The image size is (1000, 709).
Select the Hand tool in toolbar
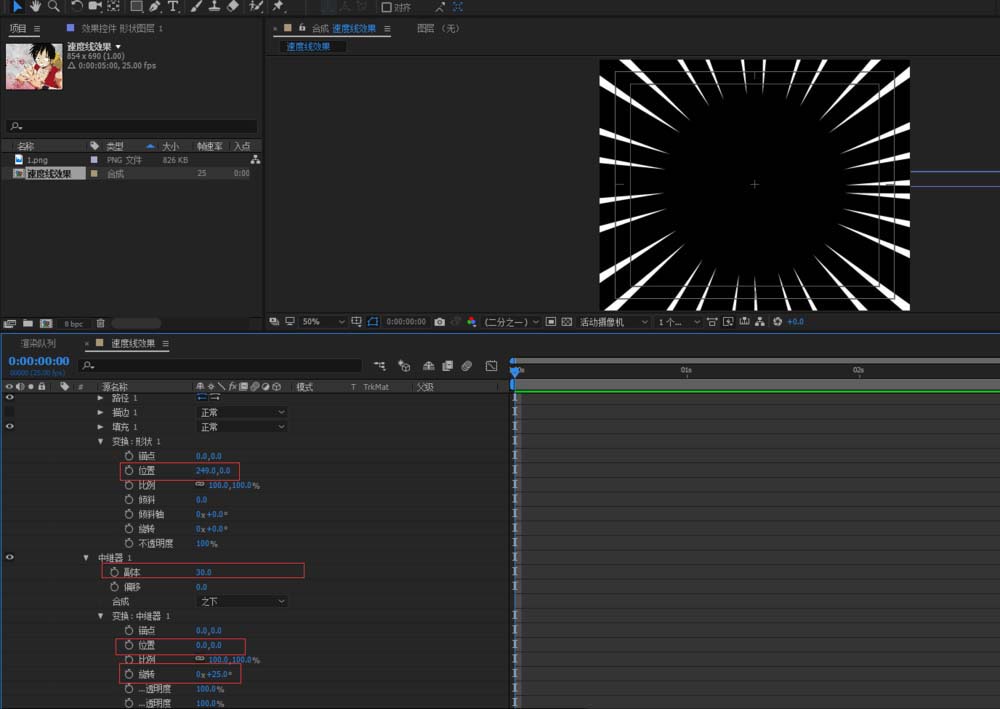[x=35, y=6]
